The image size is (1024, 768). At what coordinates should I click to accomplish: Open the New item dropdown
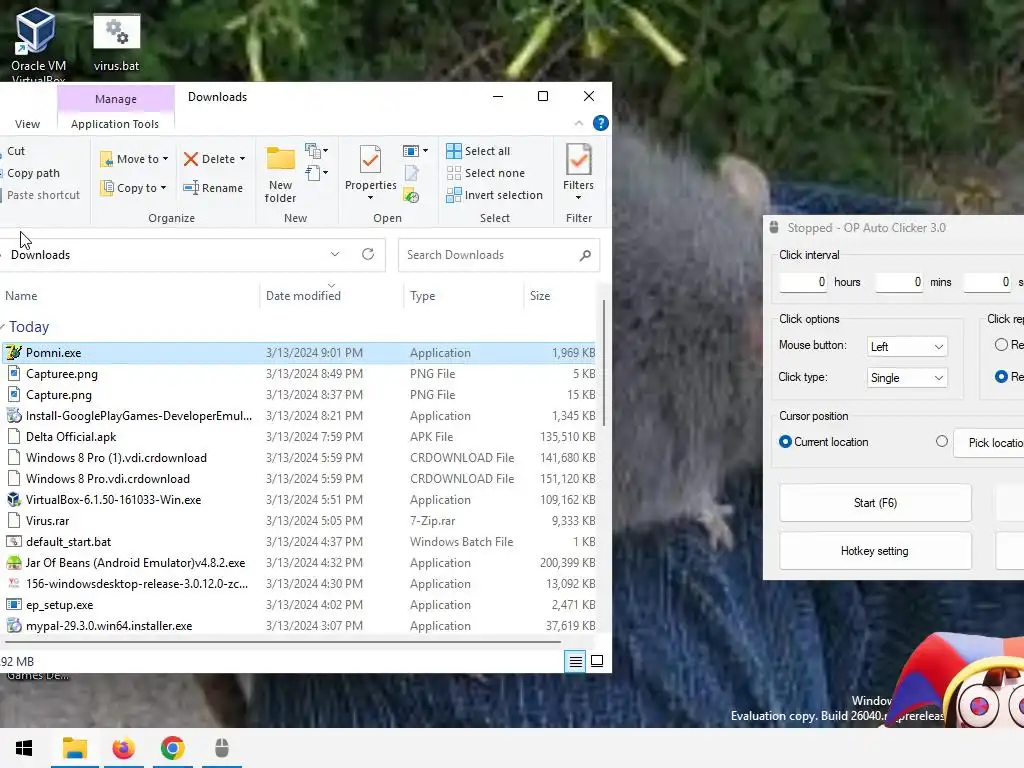coord(317,152)
